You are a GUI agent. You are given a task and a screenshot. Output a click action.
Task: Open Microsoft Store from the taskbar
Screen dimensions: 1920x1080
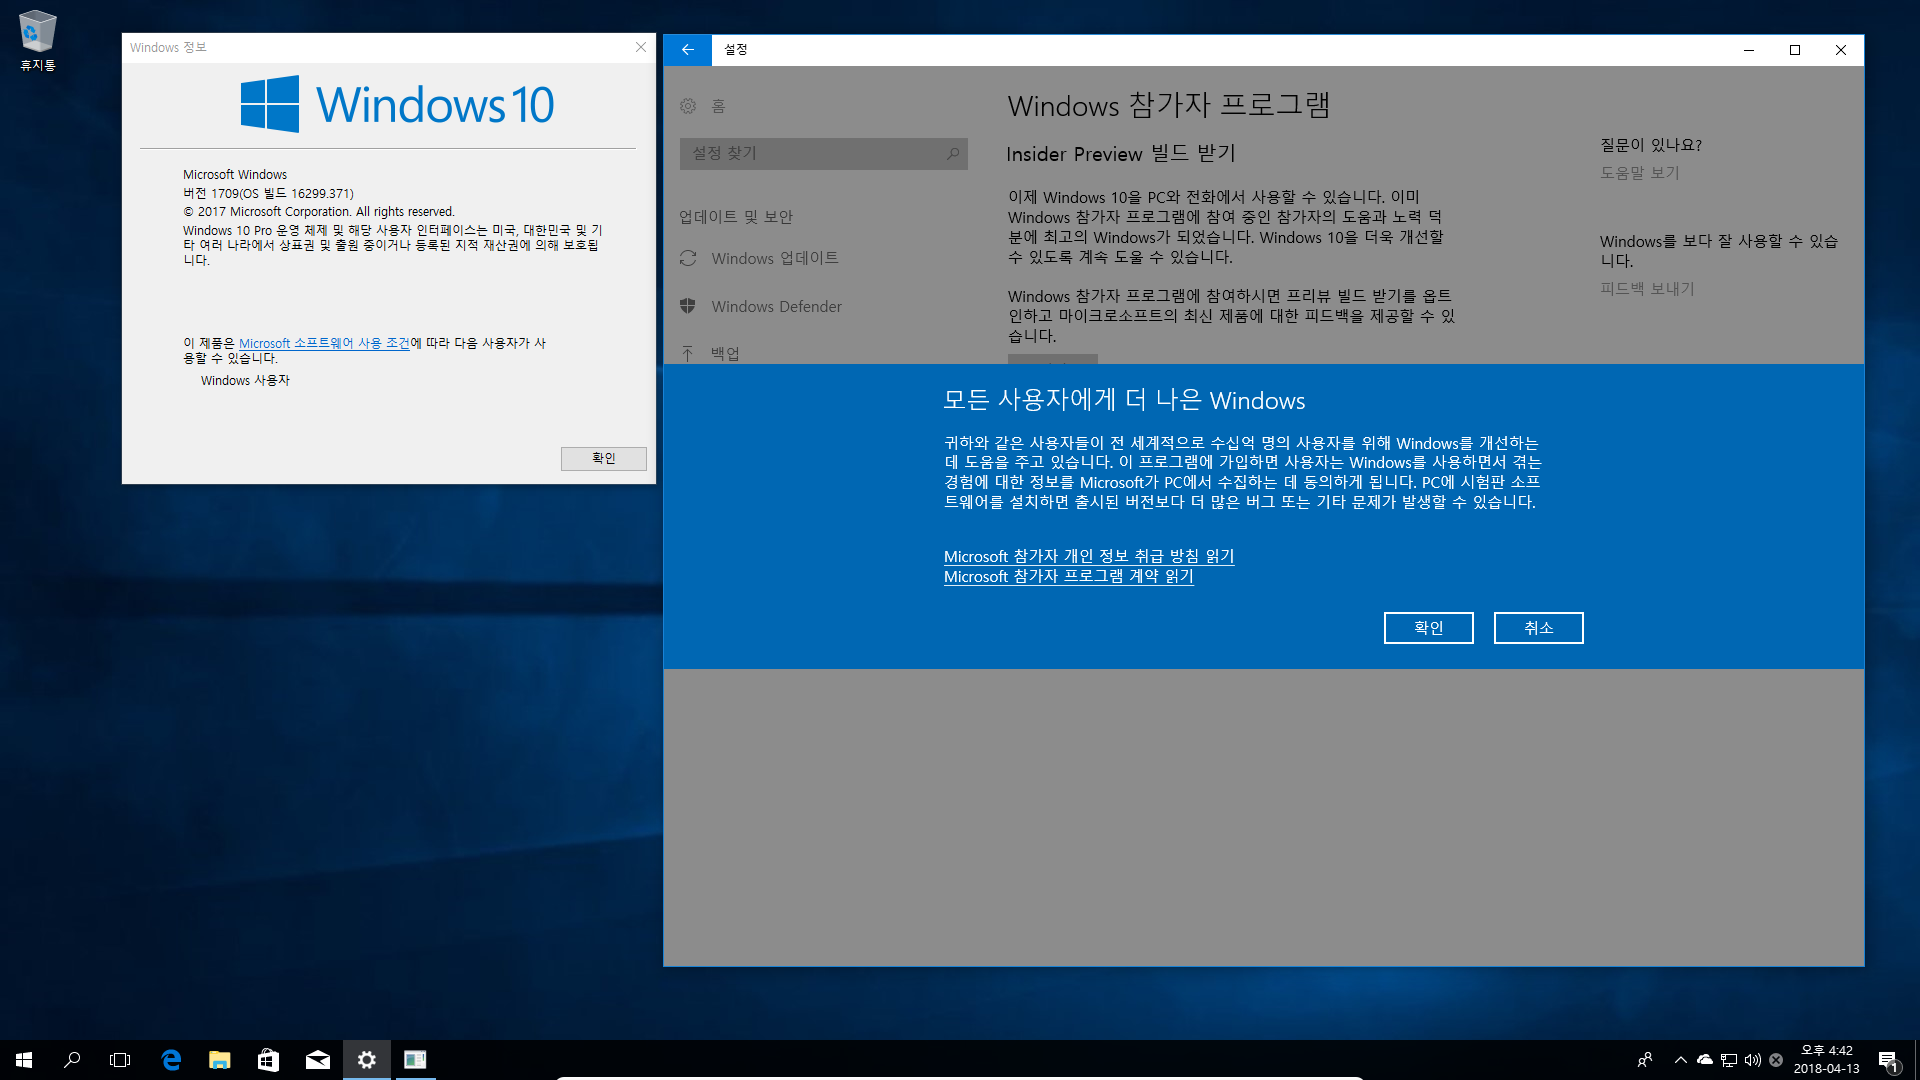point(268,1059)
